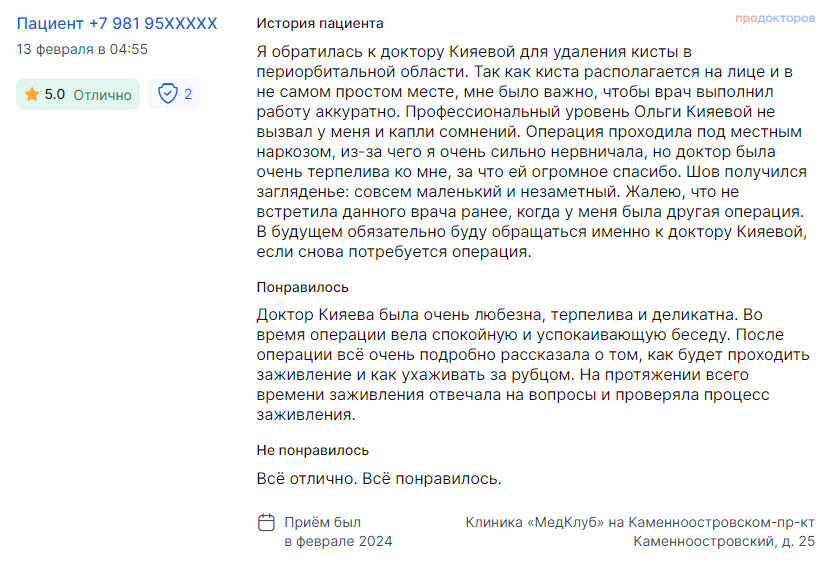The width and height of the screenshot is (837, 566).
Task: Click the Понравилось section heading
Action: coord(303,287)
